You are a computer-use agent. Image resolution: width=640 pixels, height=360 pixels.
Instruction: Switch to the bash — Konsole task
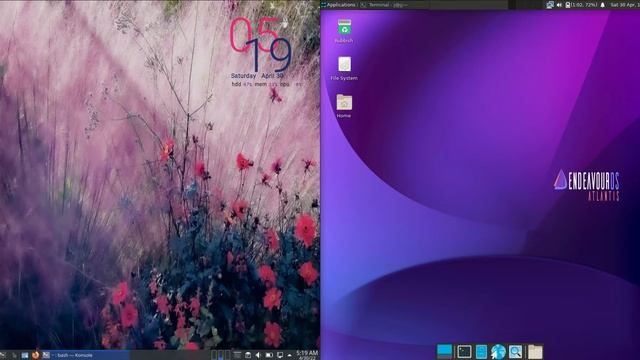click(x=87, y=356)
